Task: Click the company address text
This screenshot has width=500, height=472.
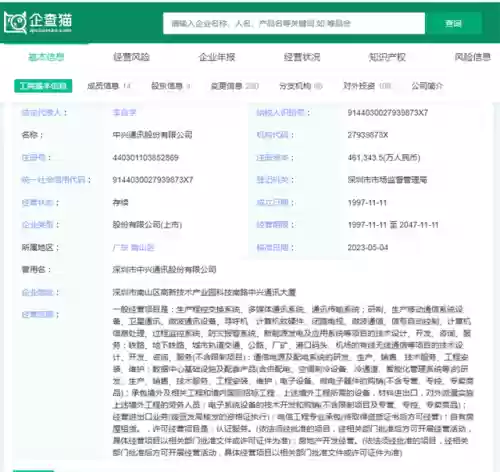Action: pos(204,292)
